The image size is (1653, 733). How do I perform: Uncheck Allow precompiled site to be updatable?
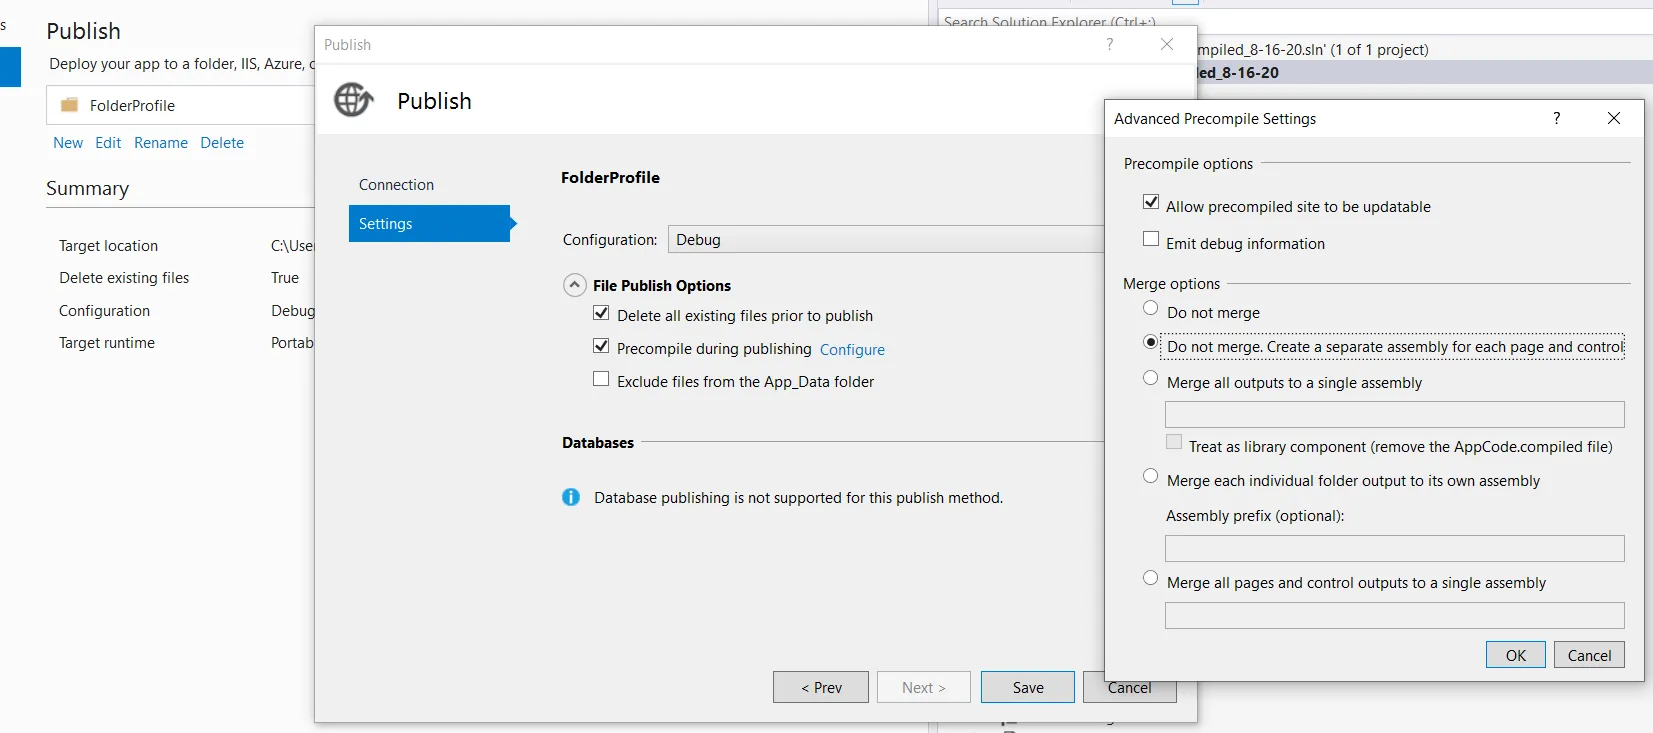tap(1151, 203)
